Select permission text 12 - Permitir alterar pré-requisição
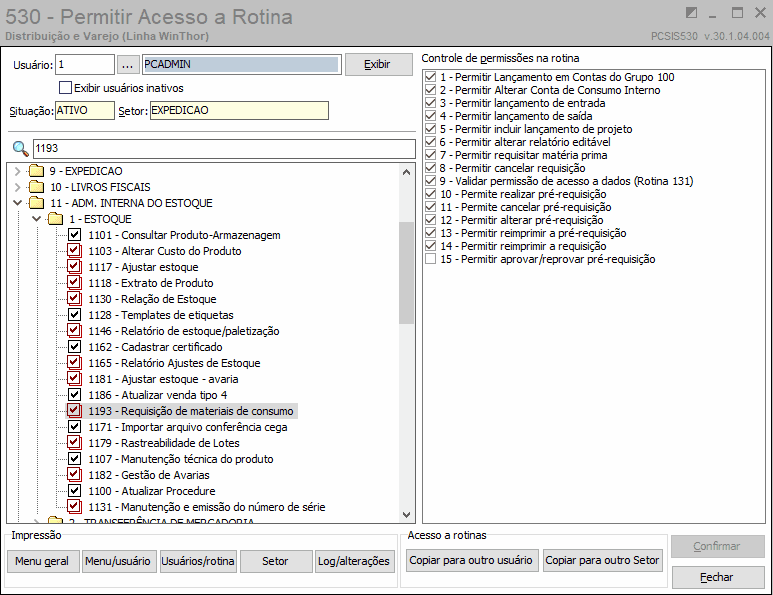Screen dimensions: 773x595 point(522,220)
